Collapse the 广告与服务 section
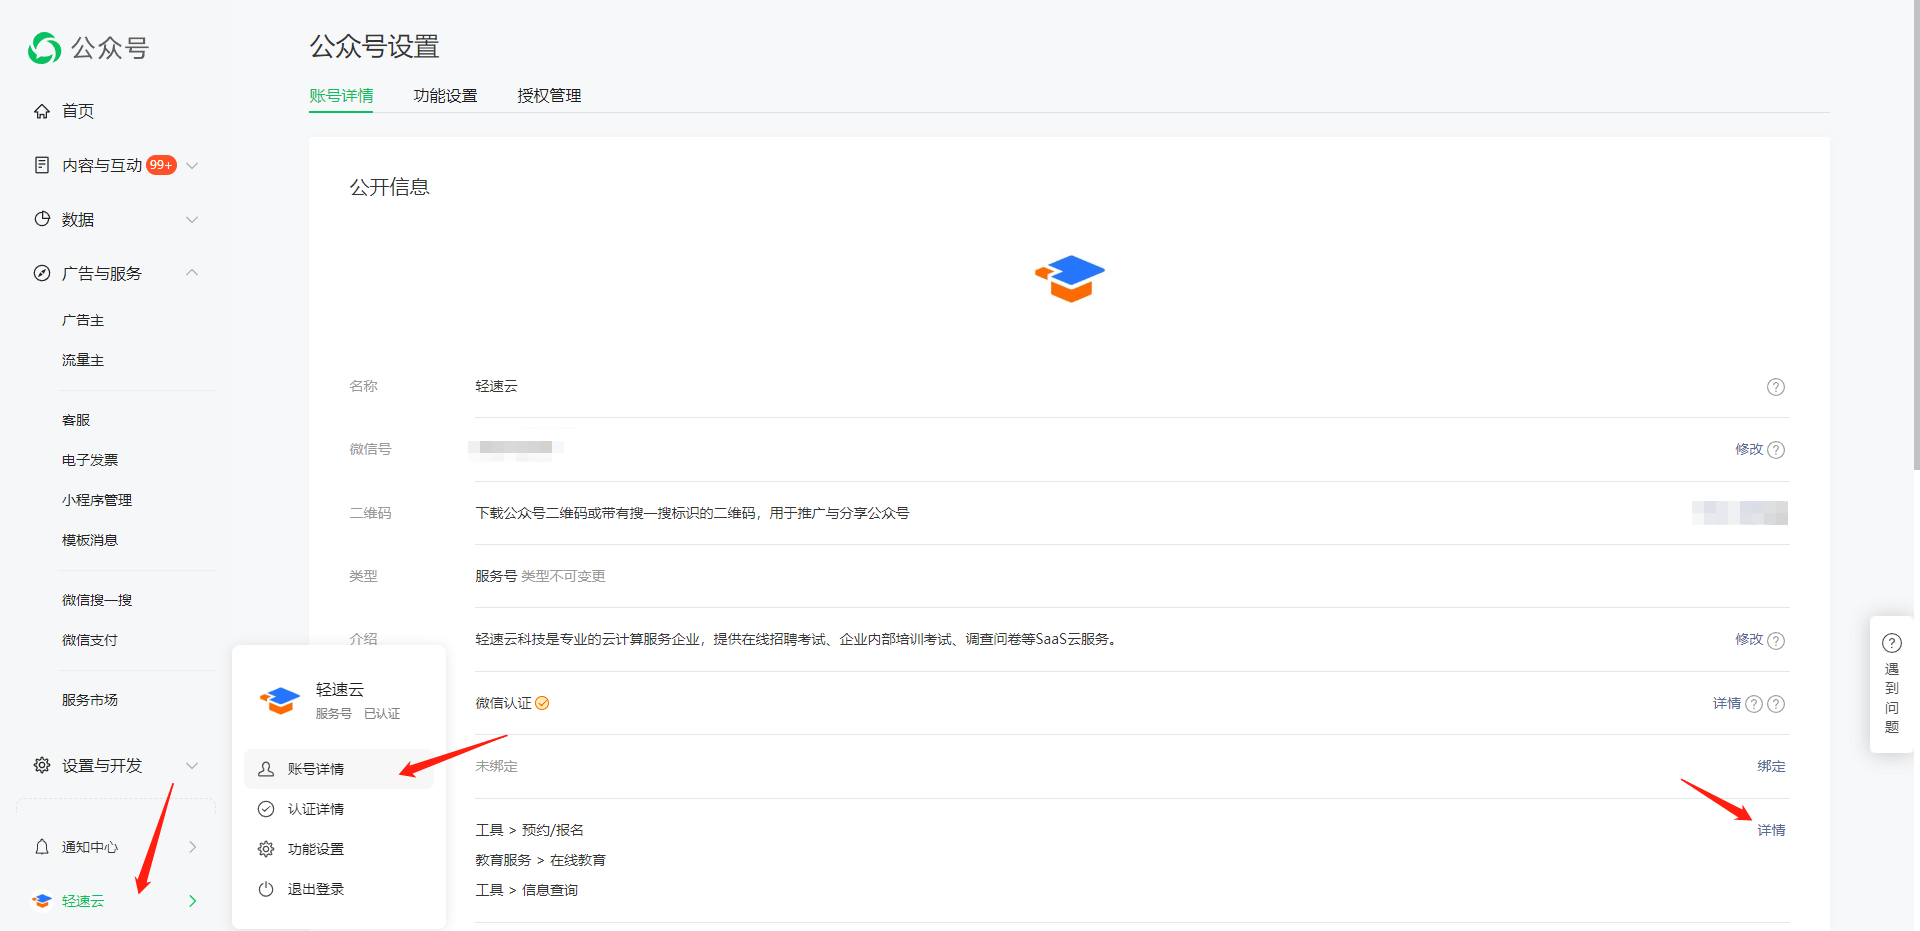 point(192,273)
